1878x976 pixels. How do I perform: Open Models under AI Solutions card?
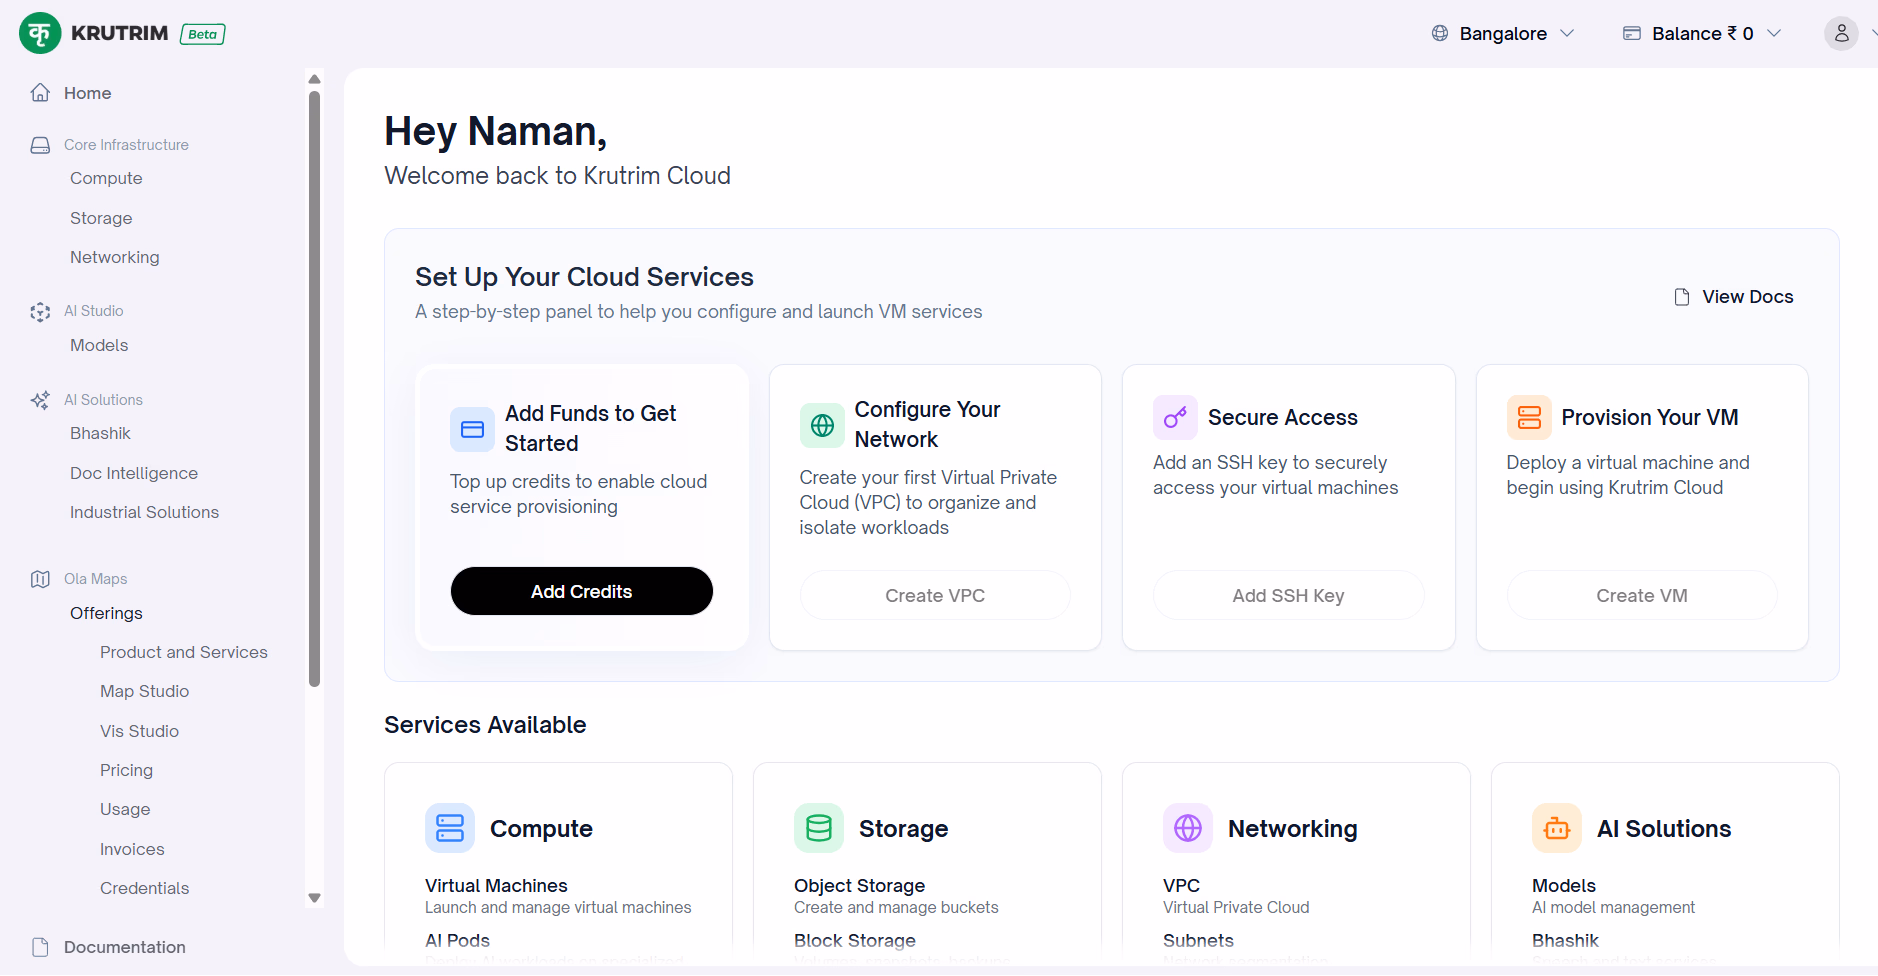pyautogui.click(x=1563, y=886)
